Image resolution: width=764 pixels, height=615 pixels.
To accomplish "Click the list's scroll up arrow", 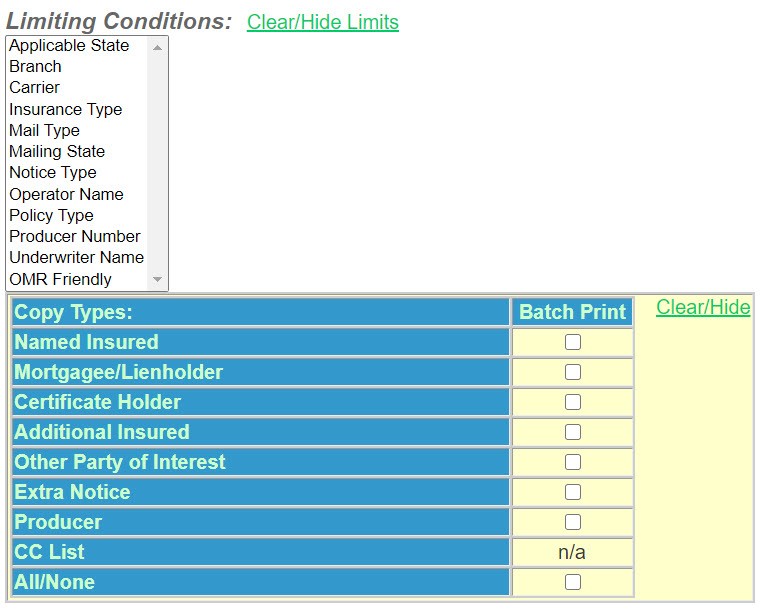I will (157, 47).
